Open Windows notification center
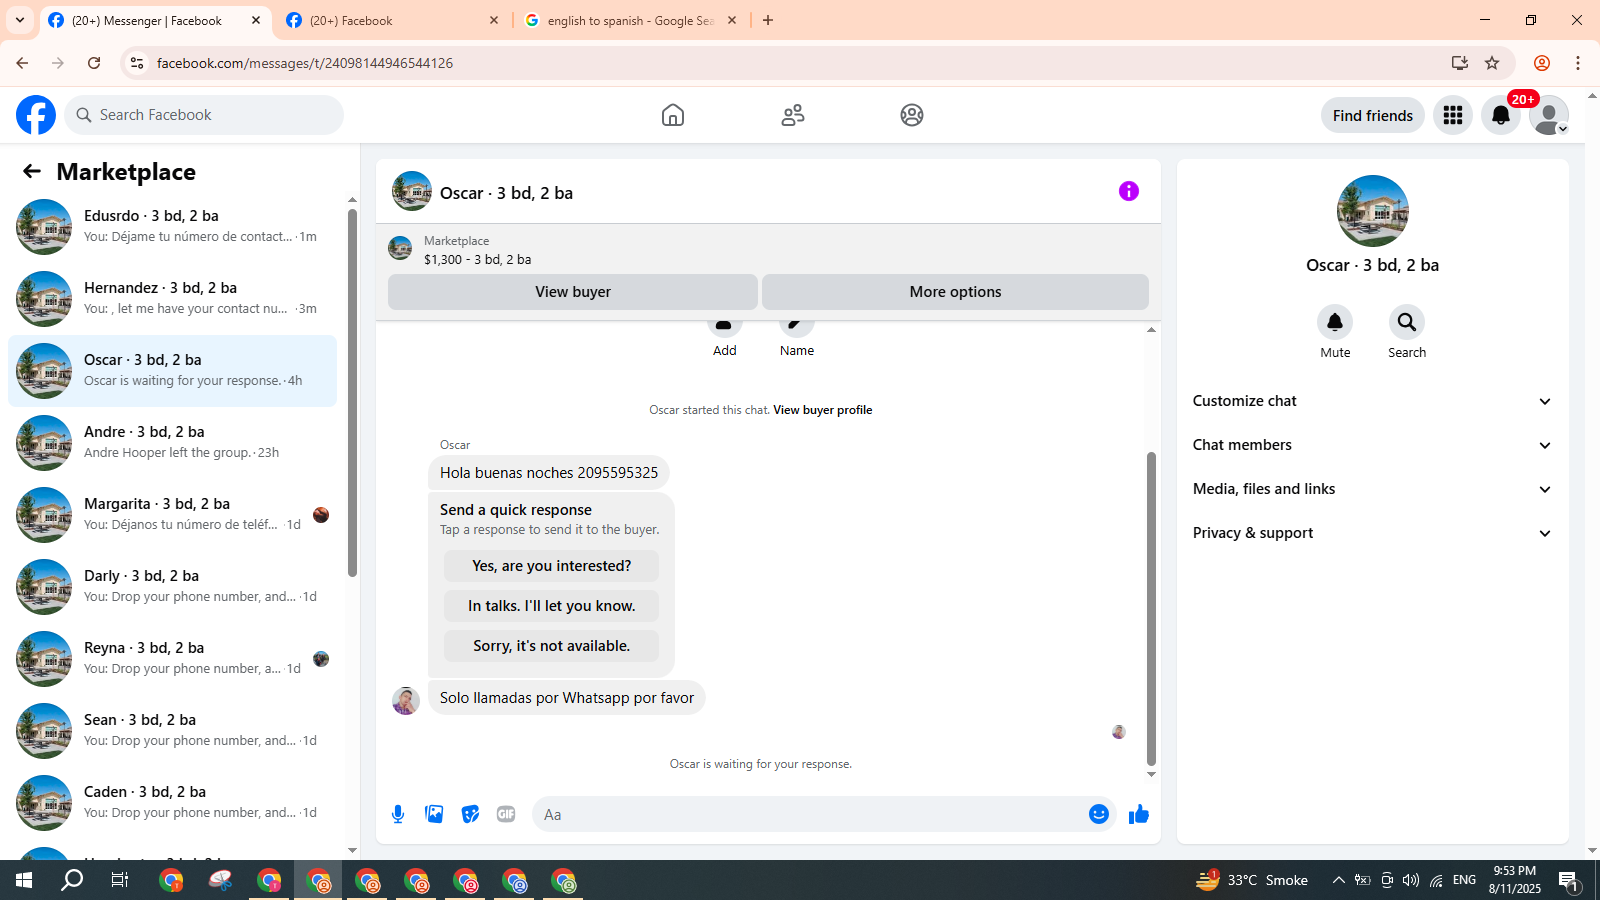Screen dimensions: 1600x900 [x=1569, y=880]
